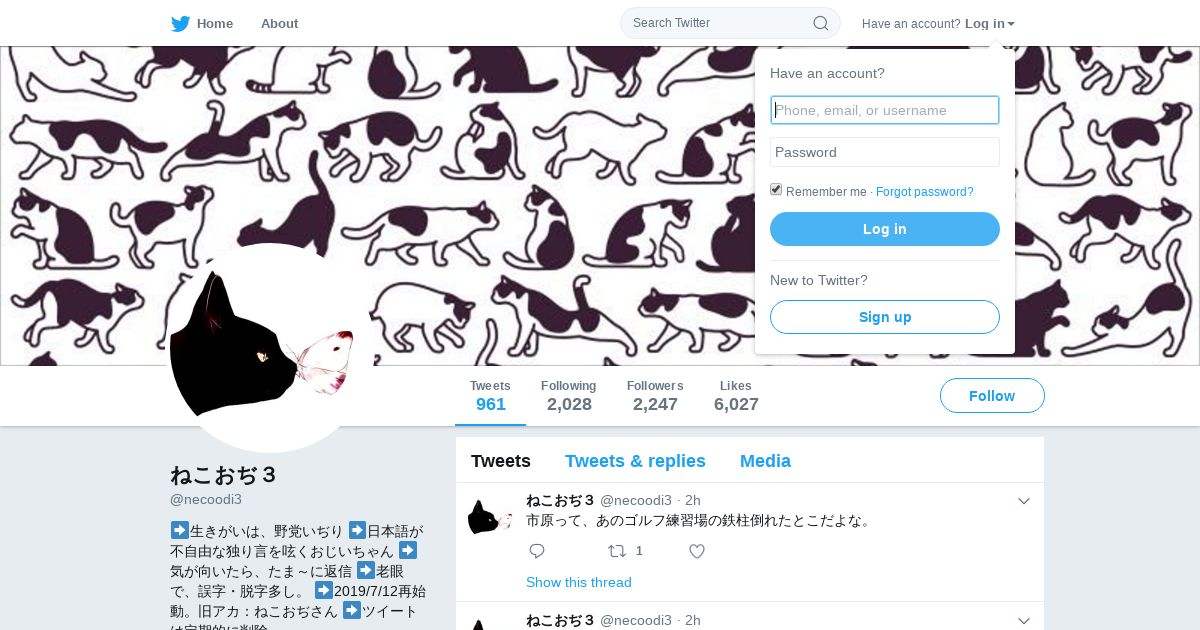Click the Twitter bird logo icon
Screen dimensions: 1200x630
pyautogui.click(x=180, y=24)
